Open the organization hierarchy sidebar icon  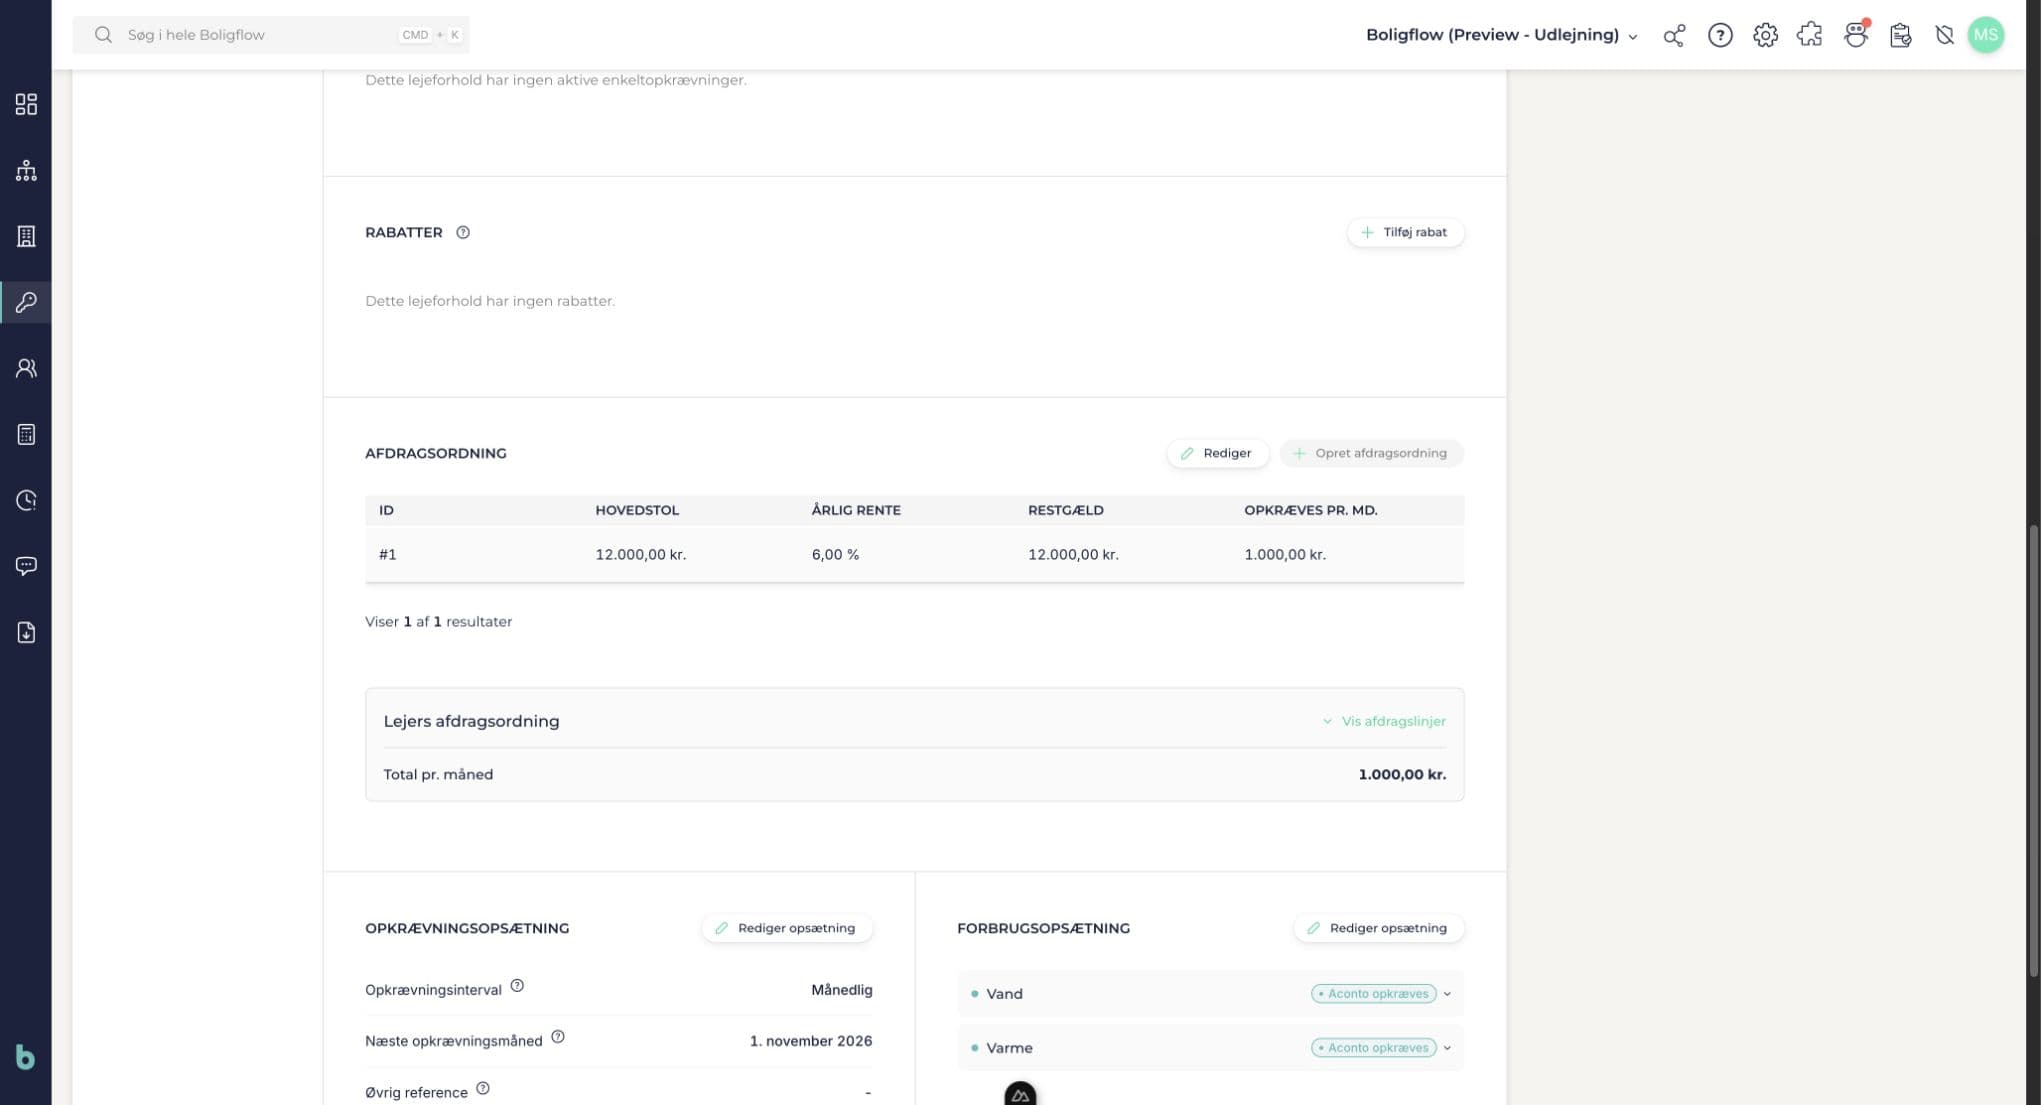click(26, 170)
